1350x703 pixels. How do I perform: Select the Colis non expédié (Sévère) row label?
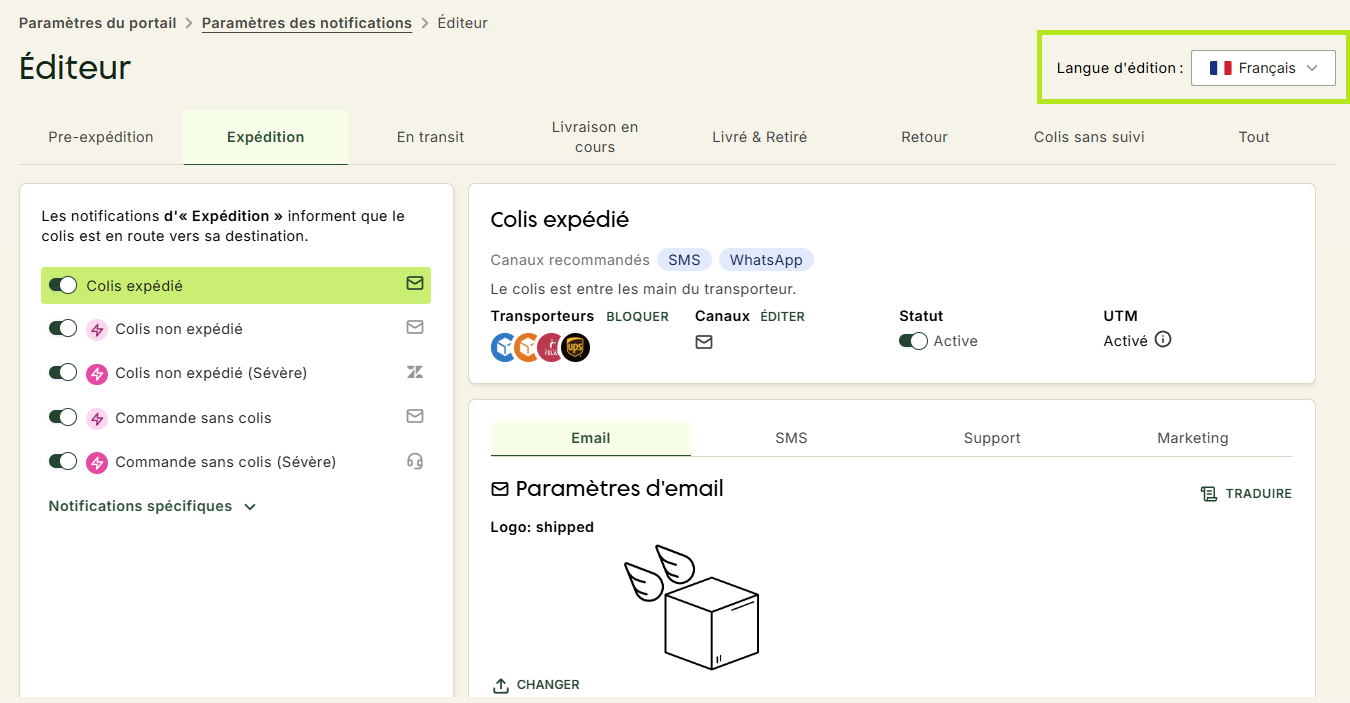(211, 373)
